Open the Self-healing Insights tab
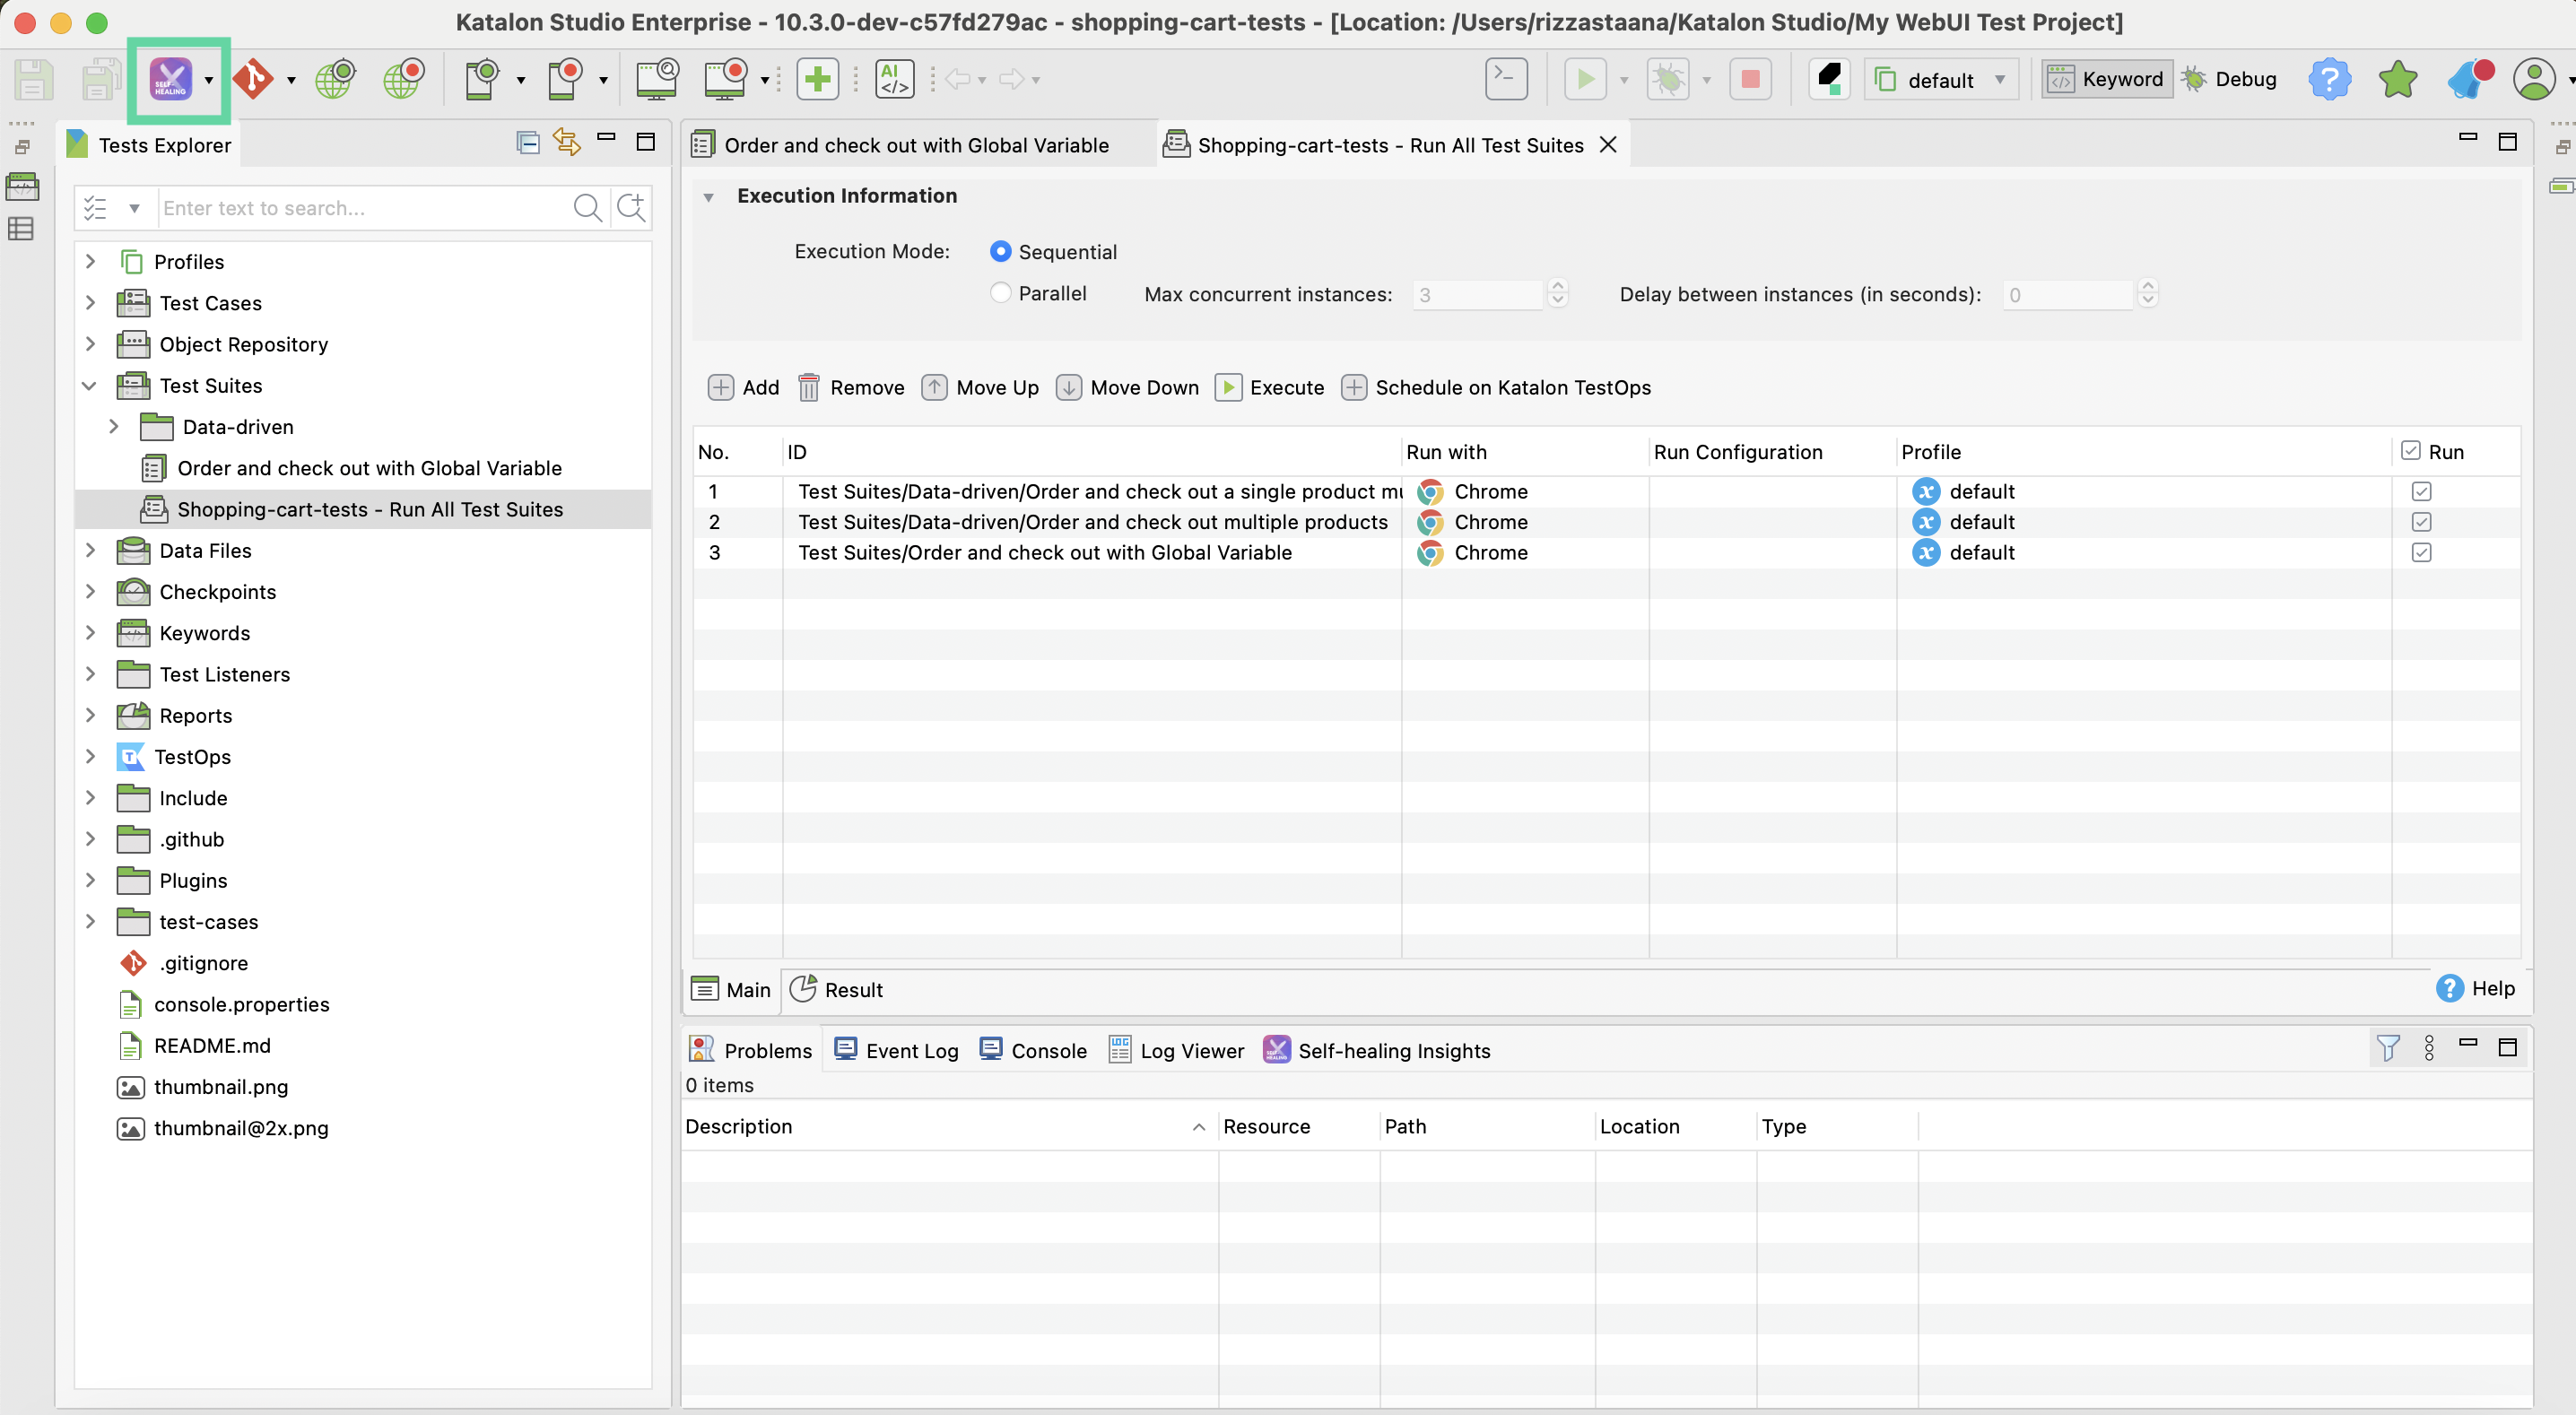Viewport: 2576px width, 1415px height. [1377, 1050]
